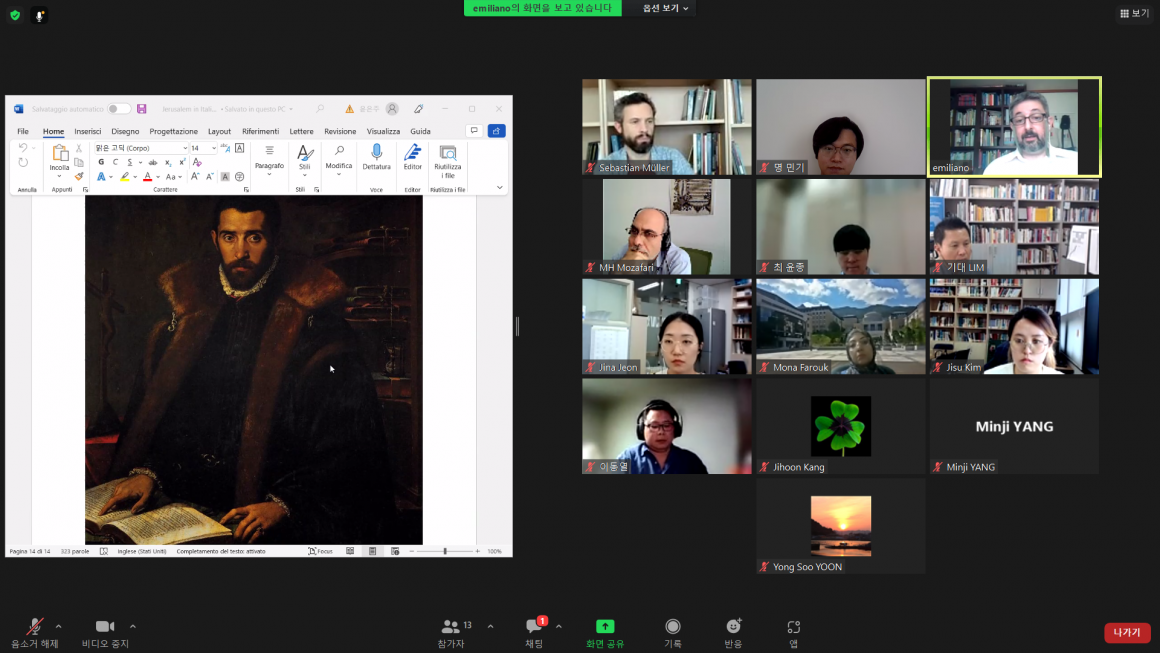Click the green share screen button
Screen dimensions: 1160x653
tap(605, 633)
